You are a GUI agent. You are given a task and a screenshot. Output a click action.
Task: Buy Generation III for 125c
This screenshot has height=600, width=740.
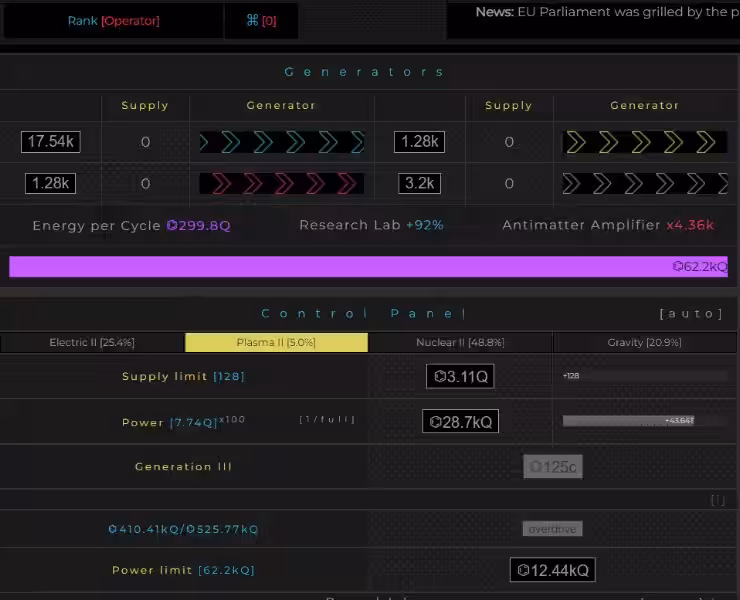click(553, 467)
